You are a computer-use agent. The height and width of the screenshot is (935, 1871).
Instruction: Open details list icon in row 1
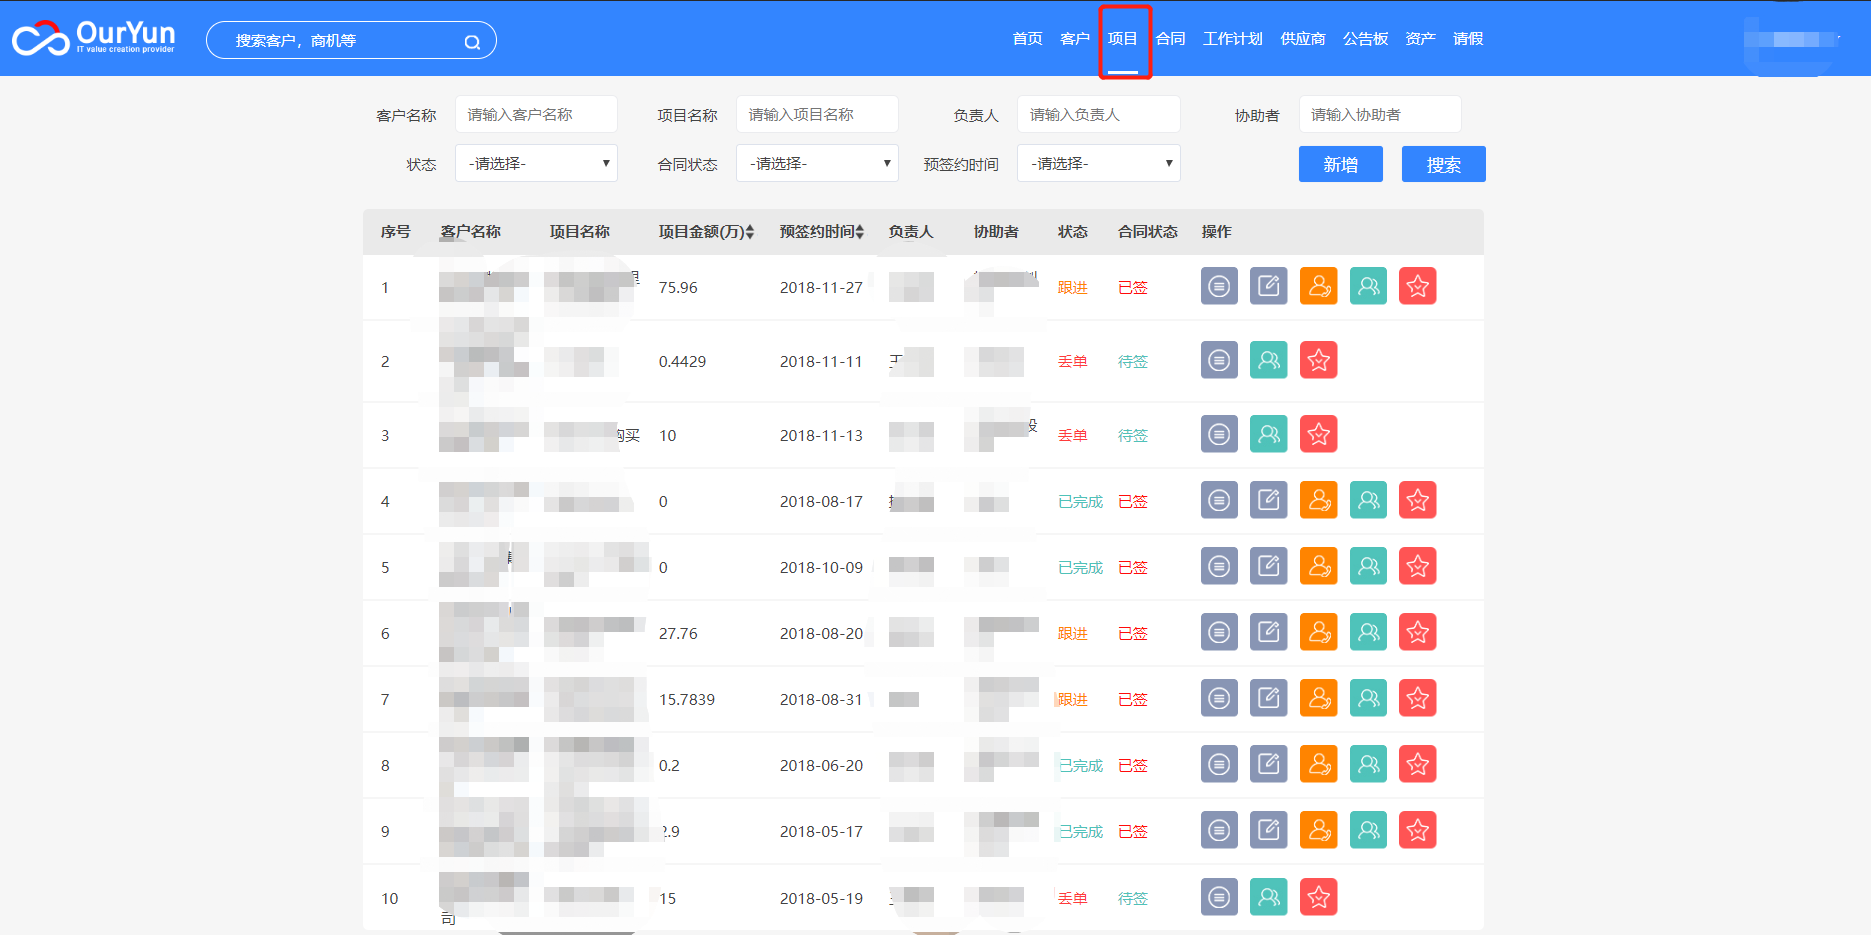click(x=1219, y=286)
